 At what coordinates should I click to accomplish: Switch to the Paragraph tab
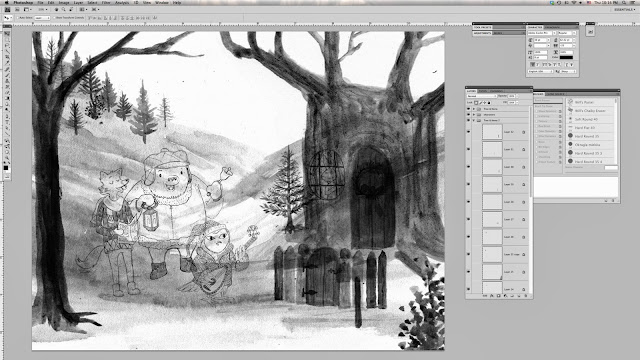click(552, 27)
